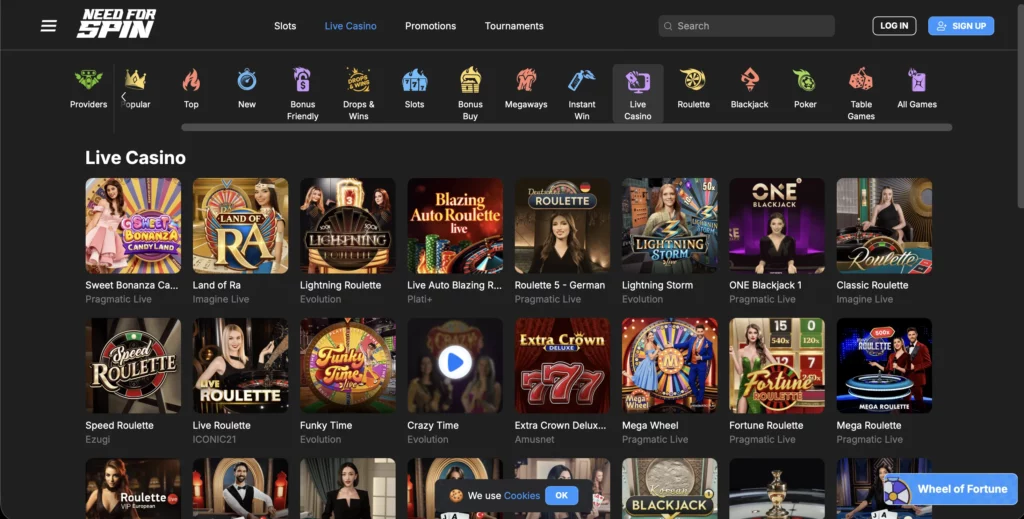This screenshot has height=519, width=1024.
Task: Select the Live Casino category icon
Action: click(637, 82)
